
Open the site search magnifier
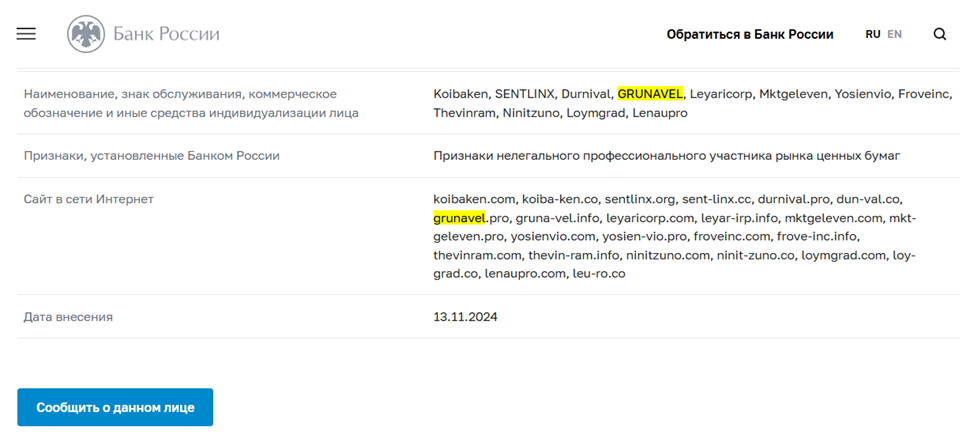tap(939, 34)
